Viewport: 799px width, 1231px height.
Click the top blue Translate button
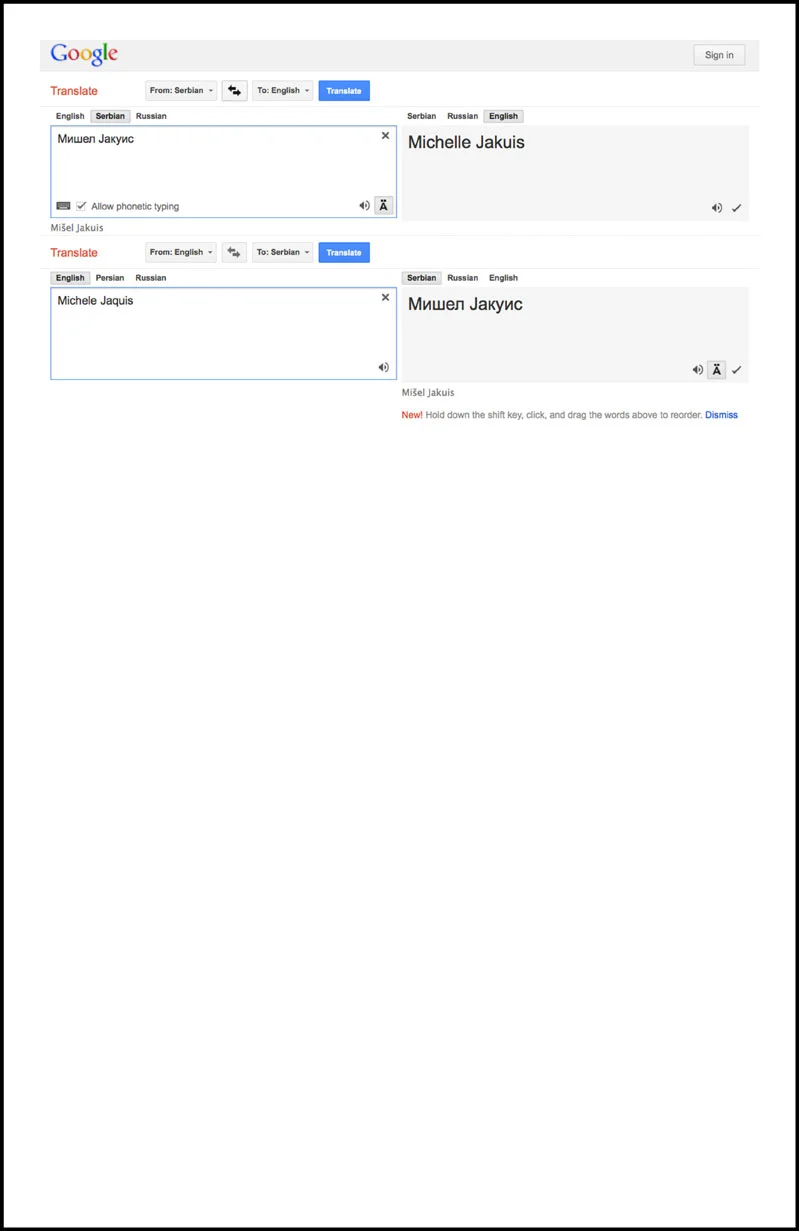[x=344, y=91]
